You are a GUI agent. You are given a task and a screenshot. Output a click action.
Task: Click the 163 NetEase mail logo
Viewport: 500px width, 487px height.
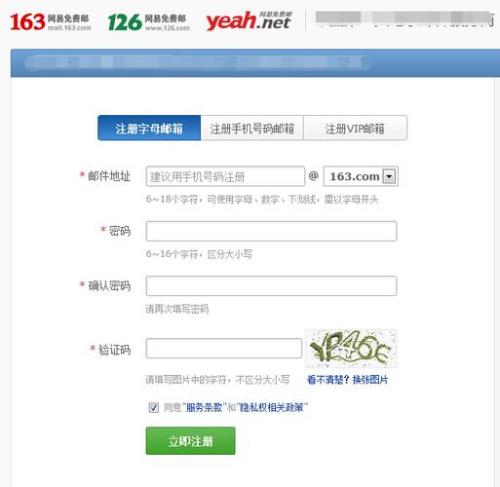tap(50, 22)
